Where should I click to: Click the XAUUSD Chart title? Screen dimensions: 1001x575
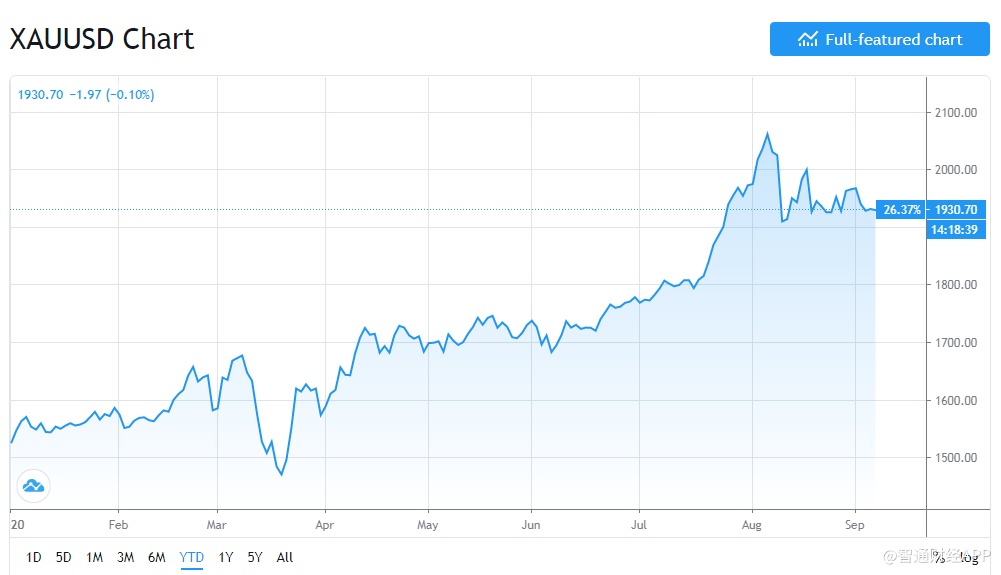tap(102, 39)
